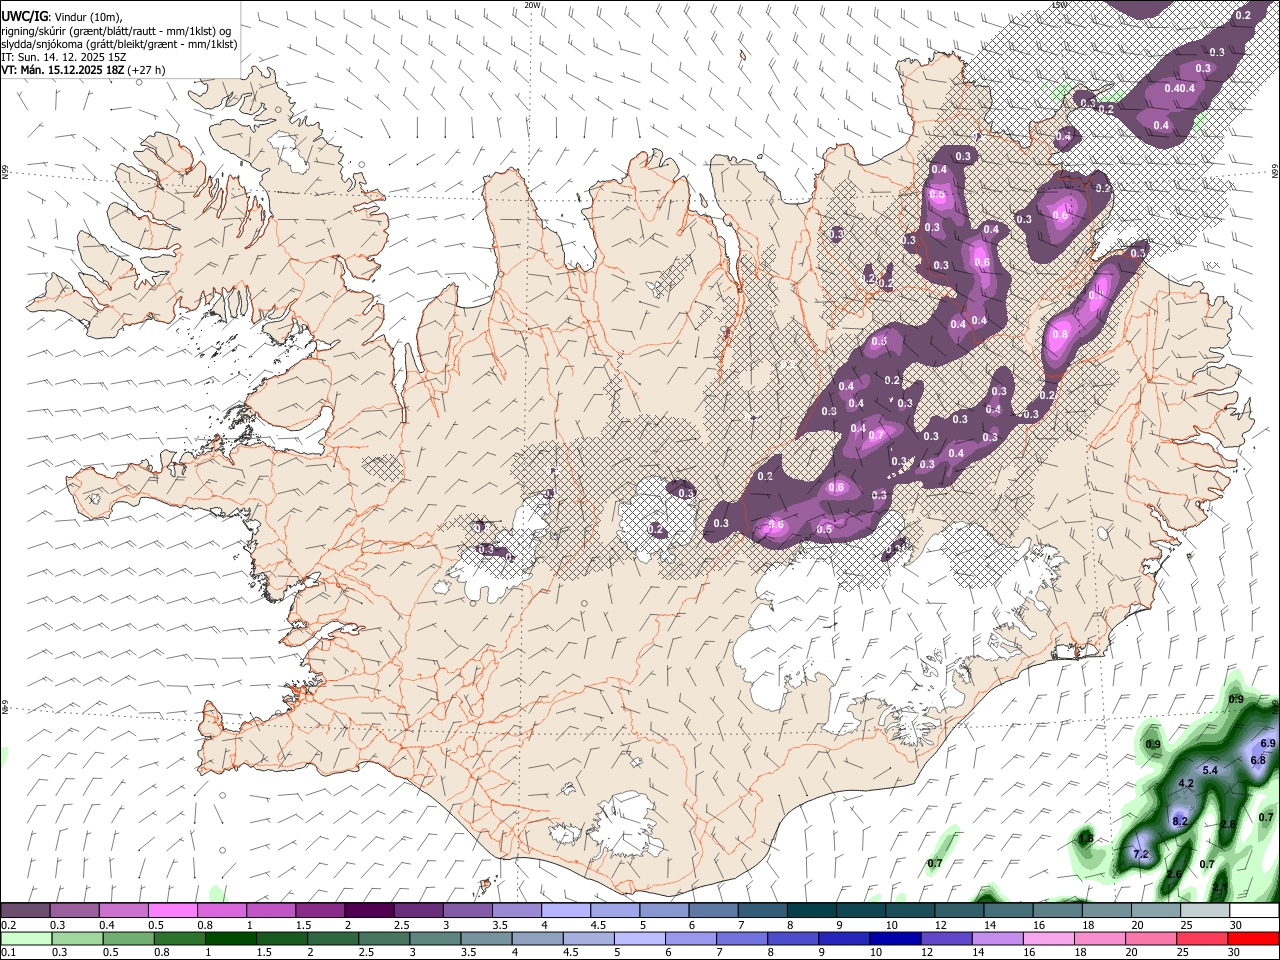This screenshot has width=1280, height=960.
Task: Click the 'VT: Mán. 15.12.2025 18Z' valid time
Action: pos(64,70)
